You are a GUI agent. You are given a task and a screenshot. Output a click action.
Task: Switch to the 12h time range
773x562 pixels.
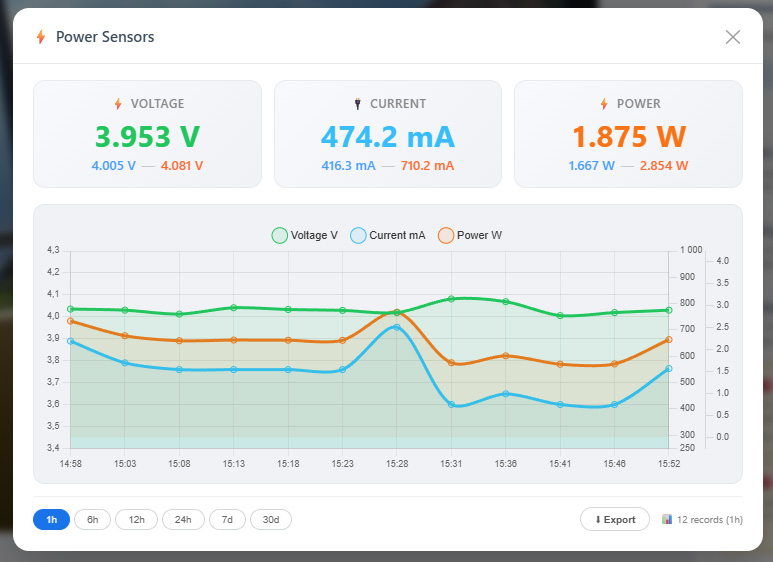pyautogui.click(x=137, y=520)
